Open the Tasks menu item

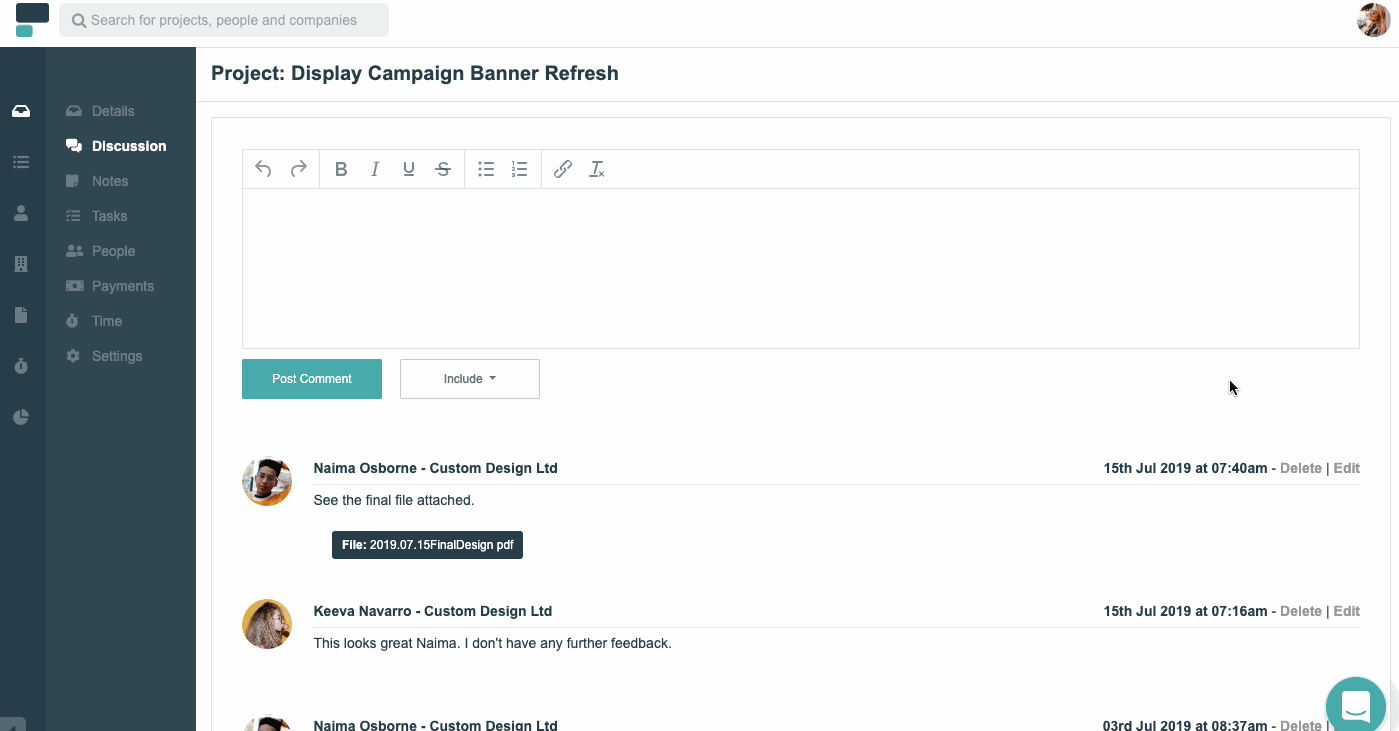(96, 216)
